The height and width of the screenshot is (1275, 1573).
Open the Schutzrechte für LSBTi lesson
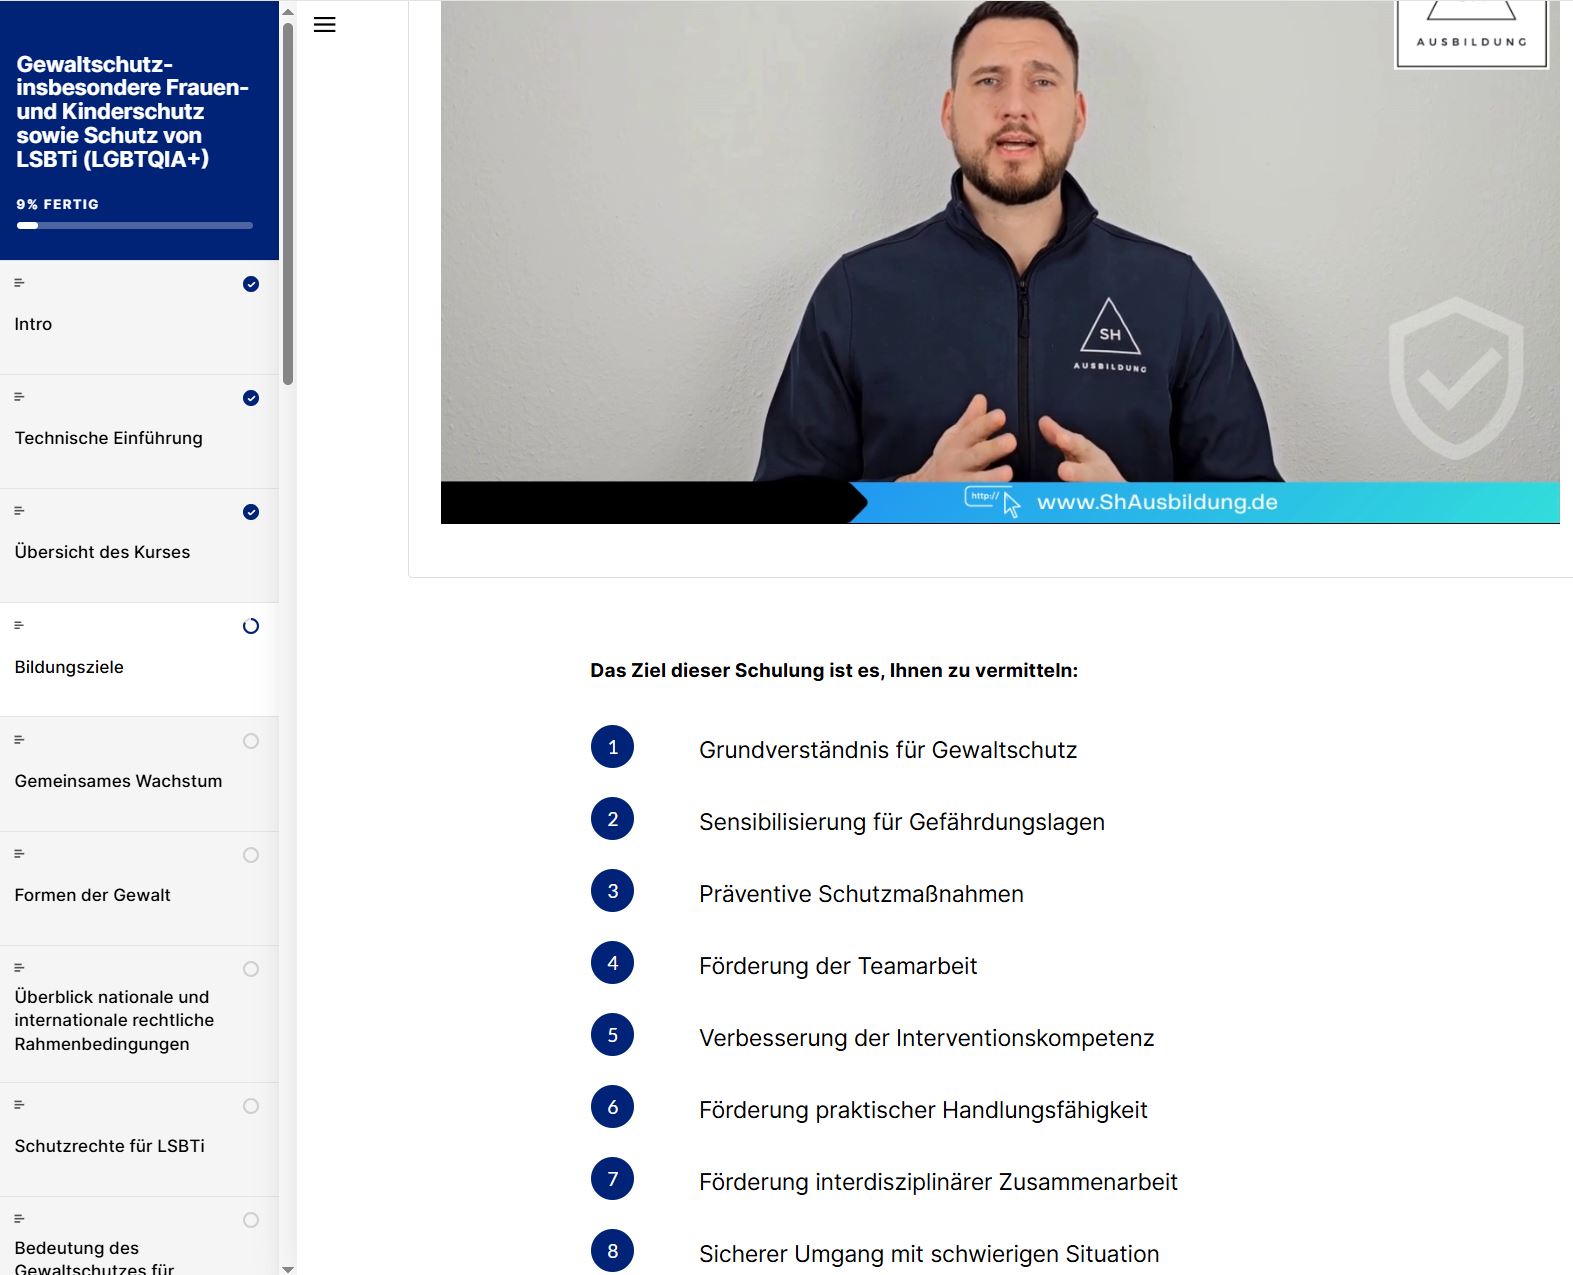coord(139,1139)
